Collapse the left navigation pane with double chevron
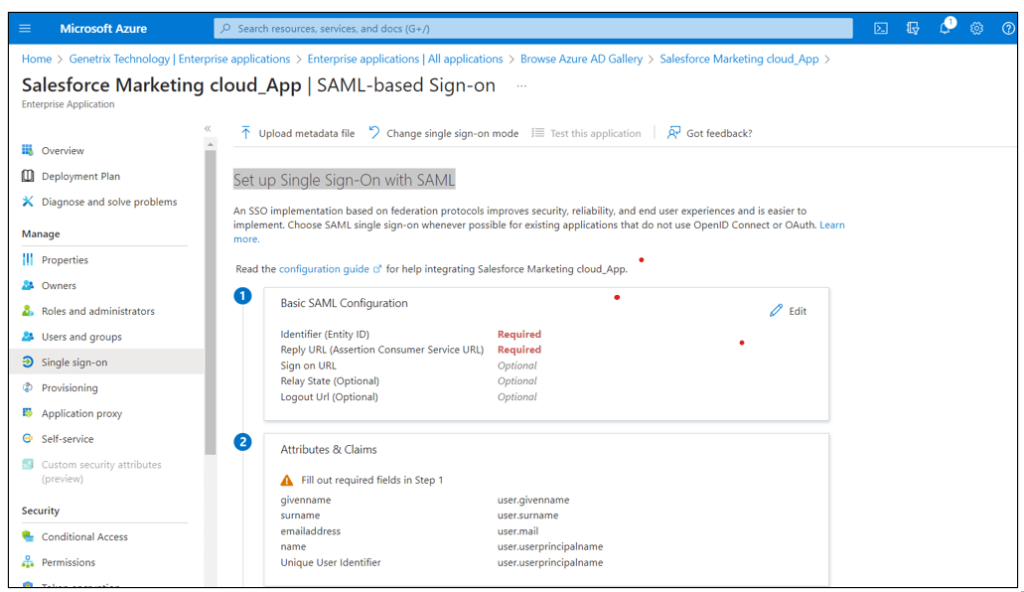This screenshot has height=592, width=1024. pyautogui.click(x=208, y=129)
